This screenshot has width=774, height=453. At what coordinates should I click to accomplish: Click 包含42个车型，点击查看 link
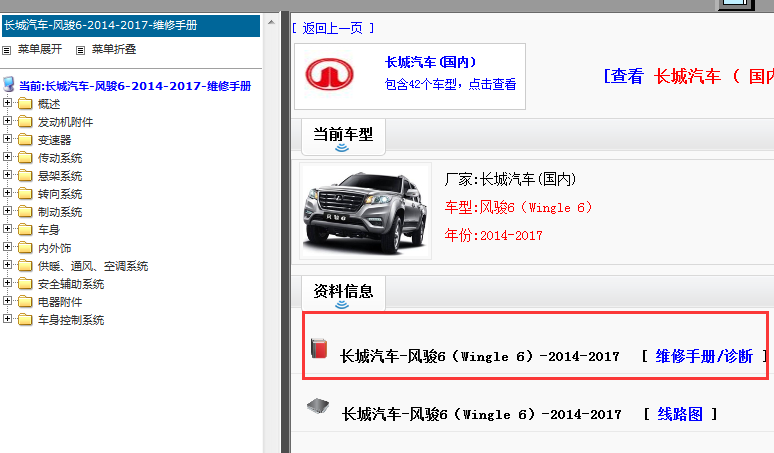(450, 84)
